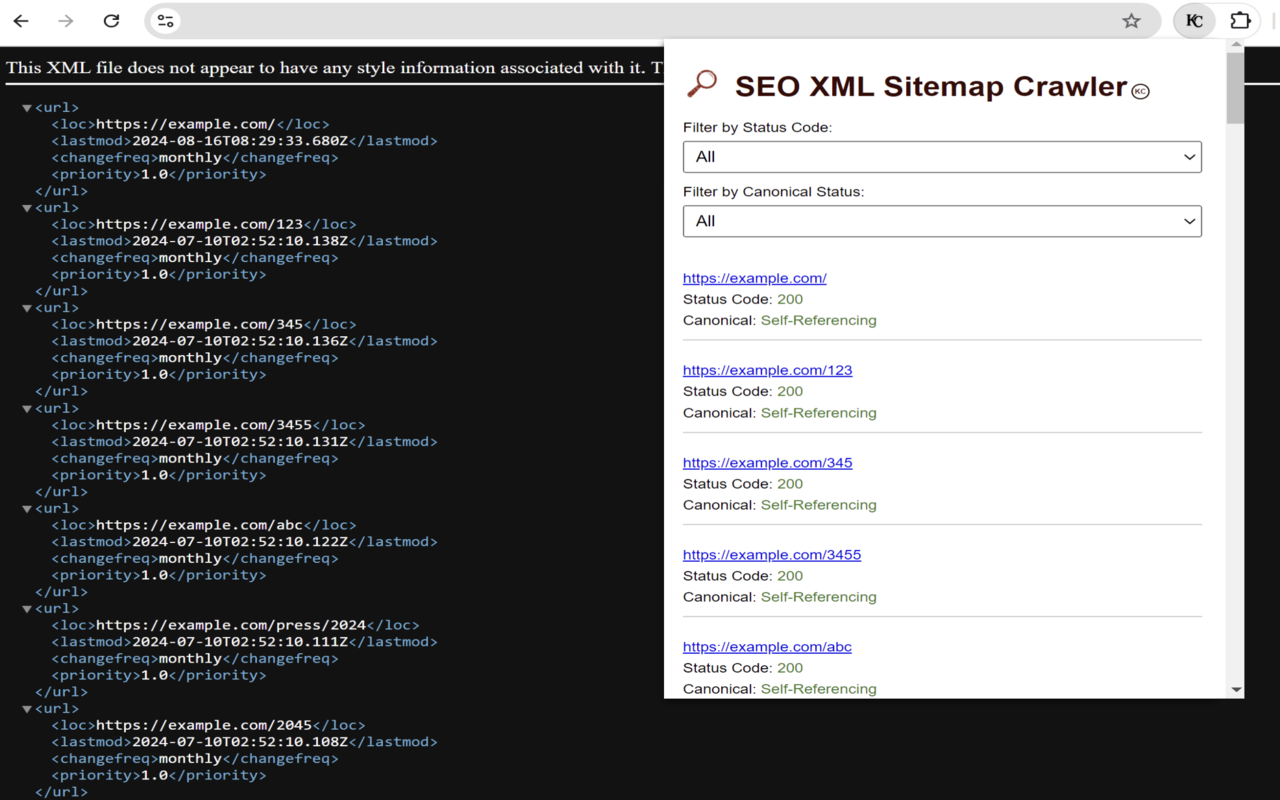Open the browser extensions puzzle icon

tap(1240, 20)
